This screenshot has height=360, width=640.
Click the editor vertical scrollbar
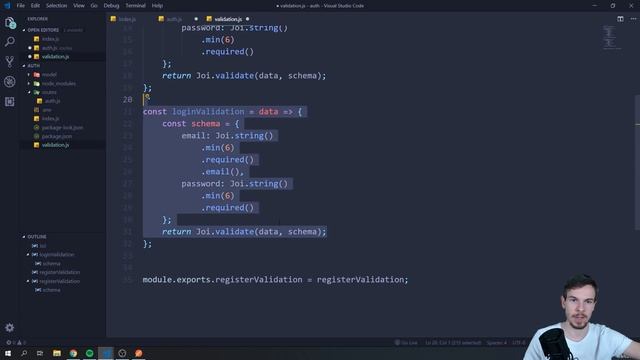point(637,163)
